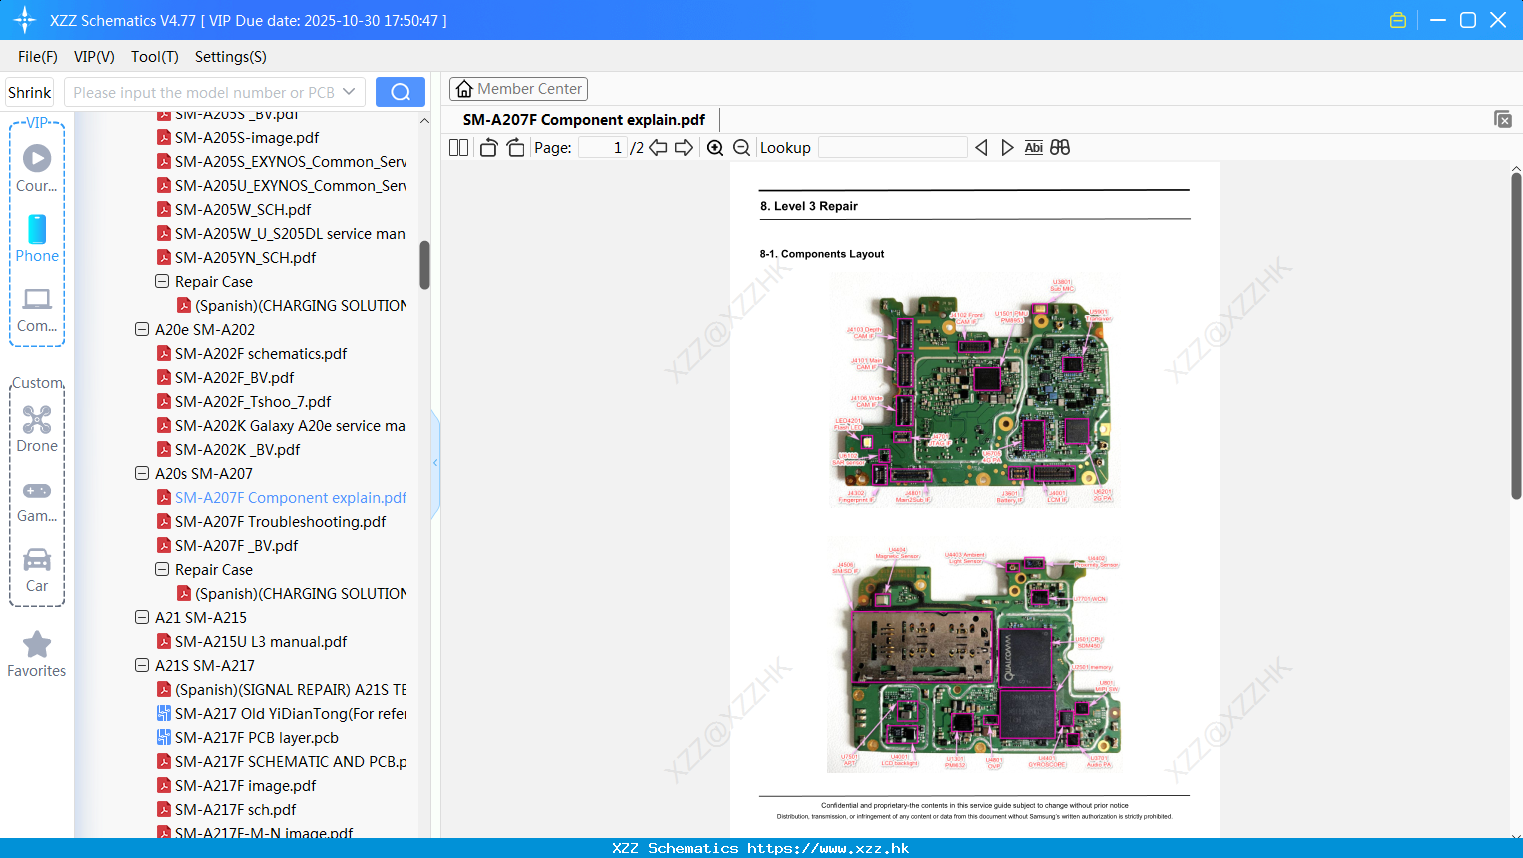Find previous lookup match triangle
Viewport: 1523px width, 858px height.
point(981,147)
